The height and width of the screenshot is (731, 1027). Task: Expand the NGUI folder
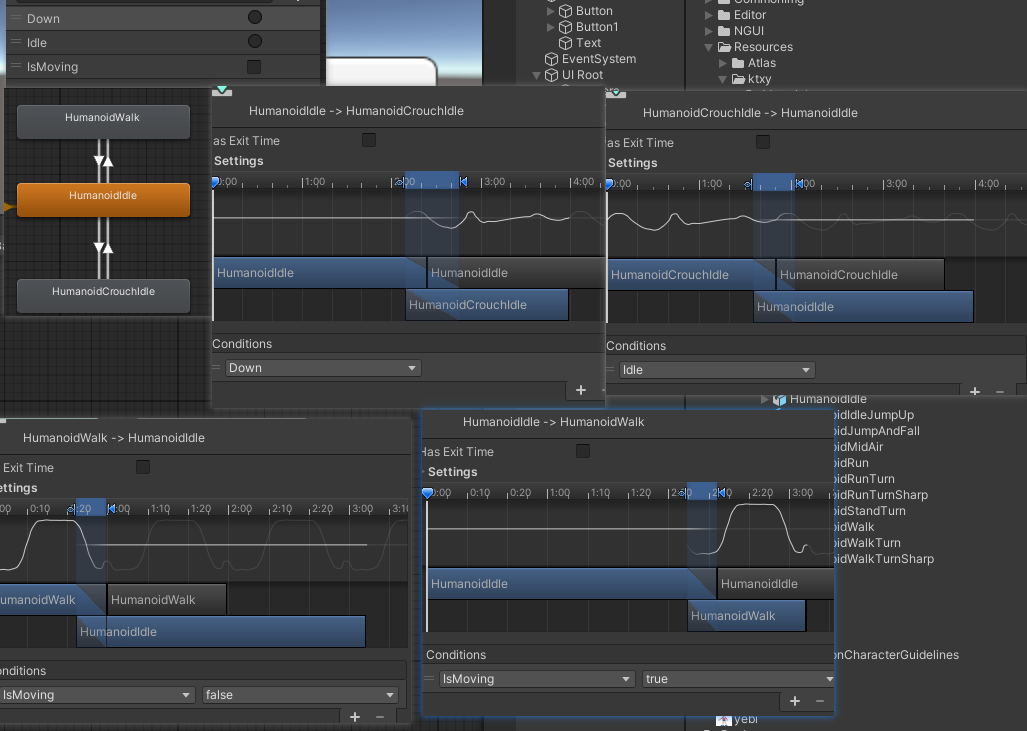708,31
